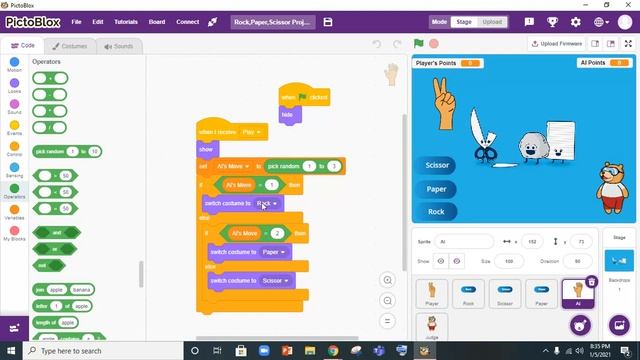Open the feedback message icon

coord(529,22)
